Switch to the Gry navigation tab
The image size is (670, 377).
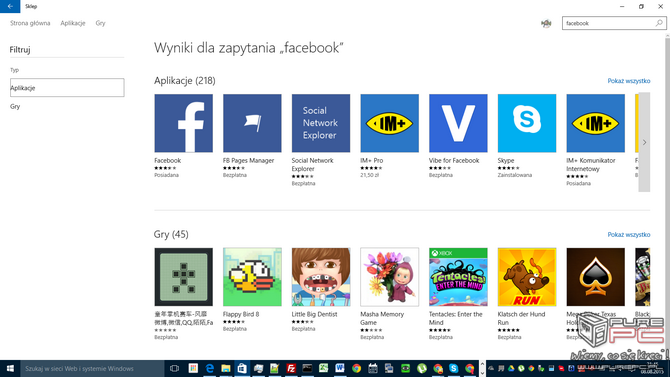click(x=100, y=23)
